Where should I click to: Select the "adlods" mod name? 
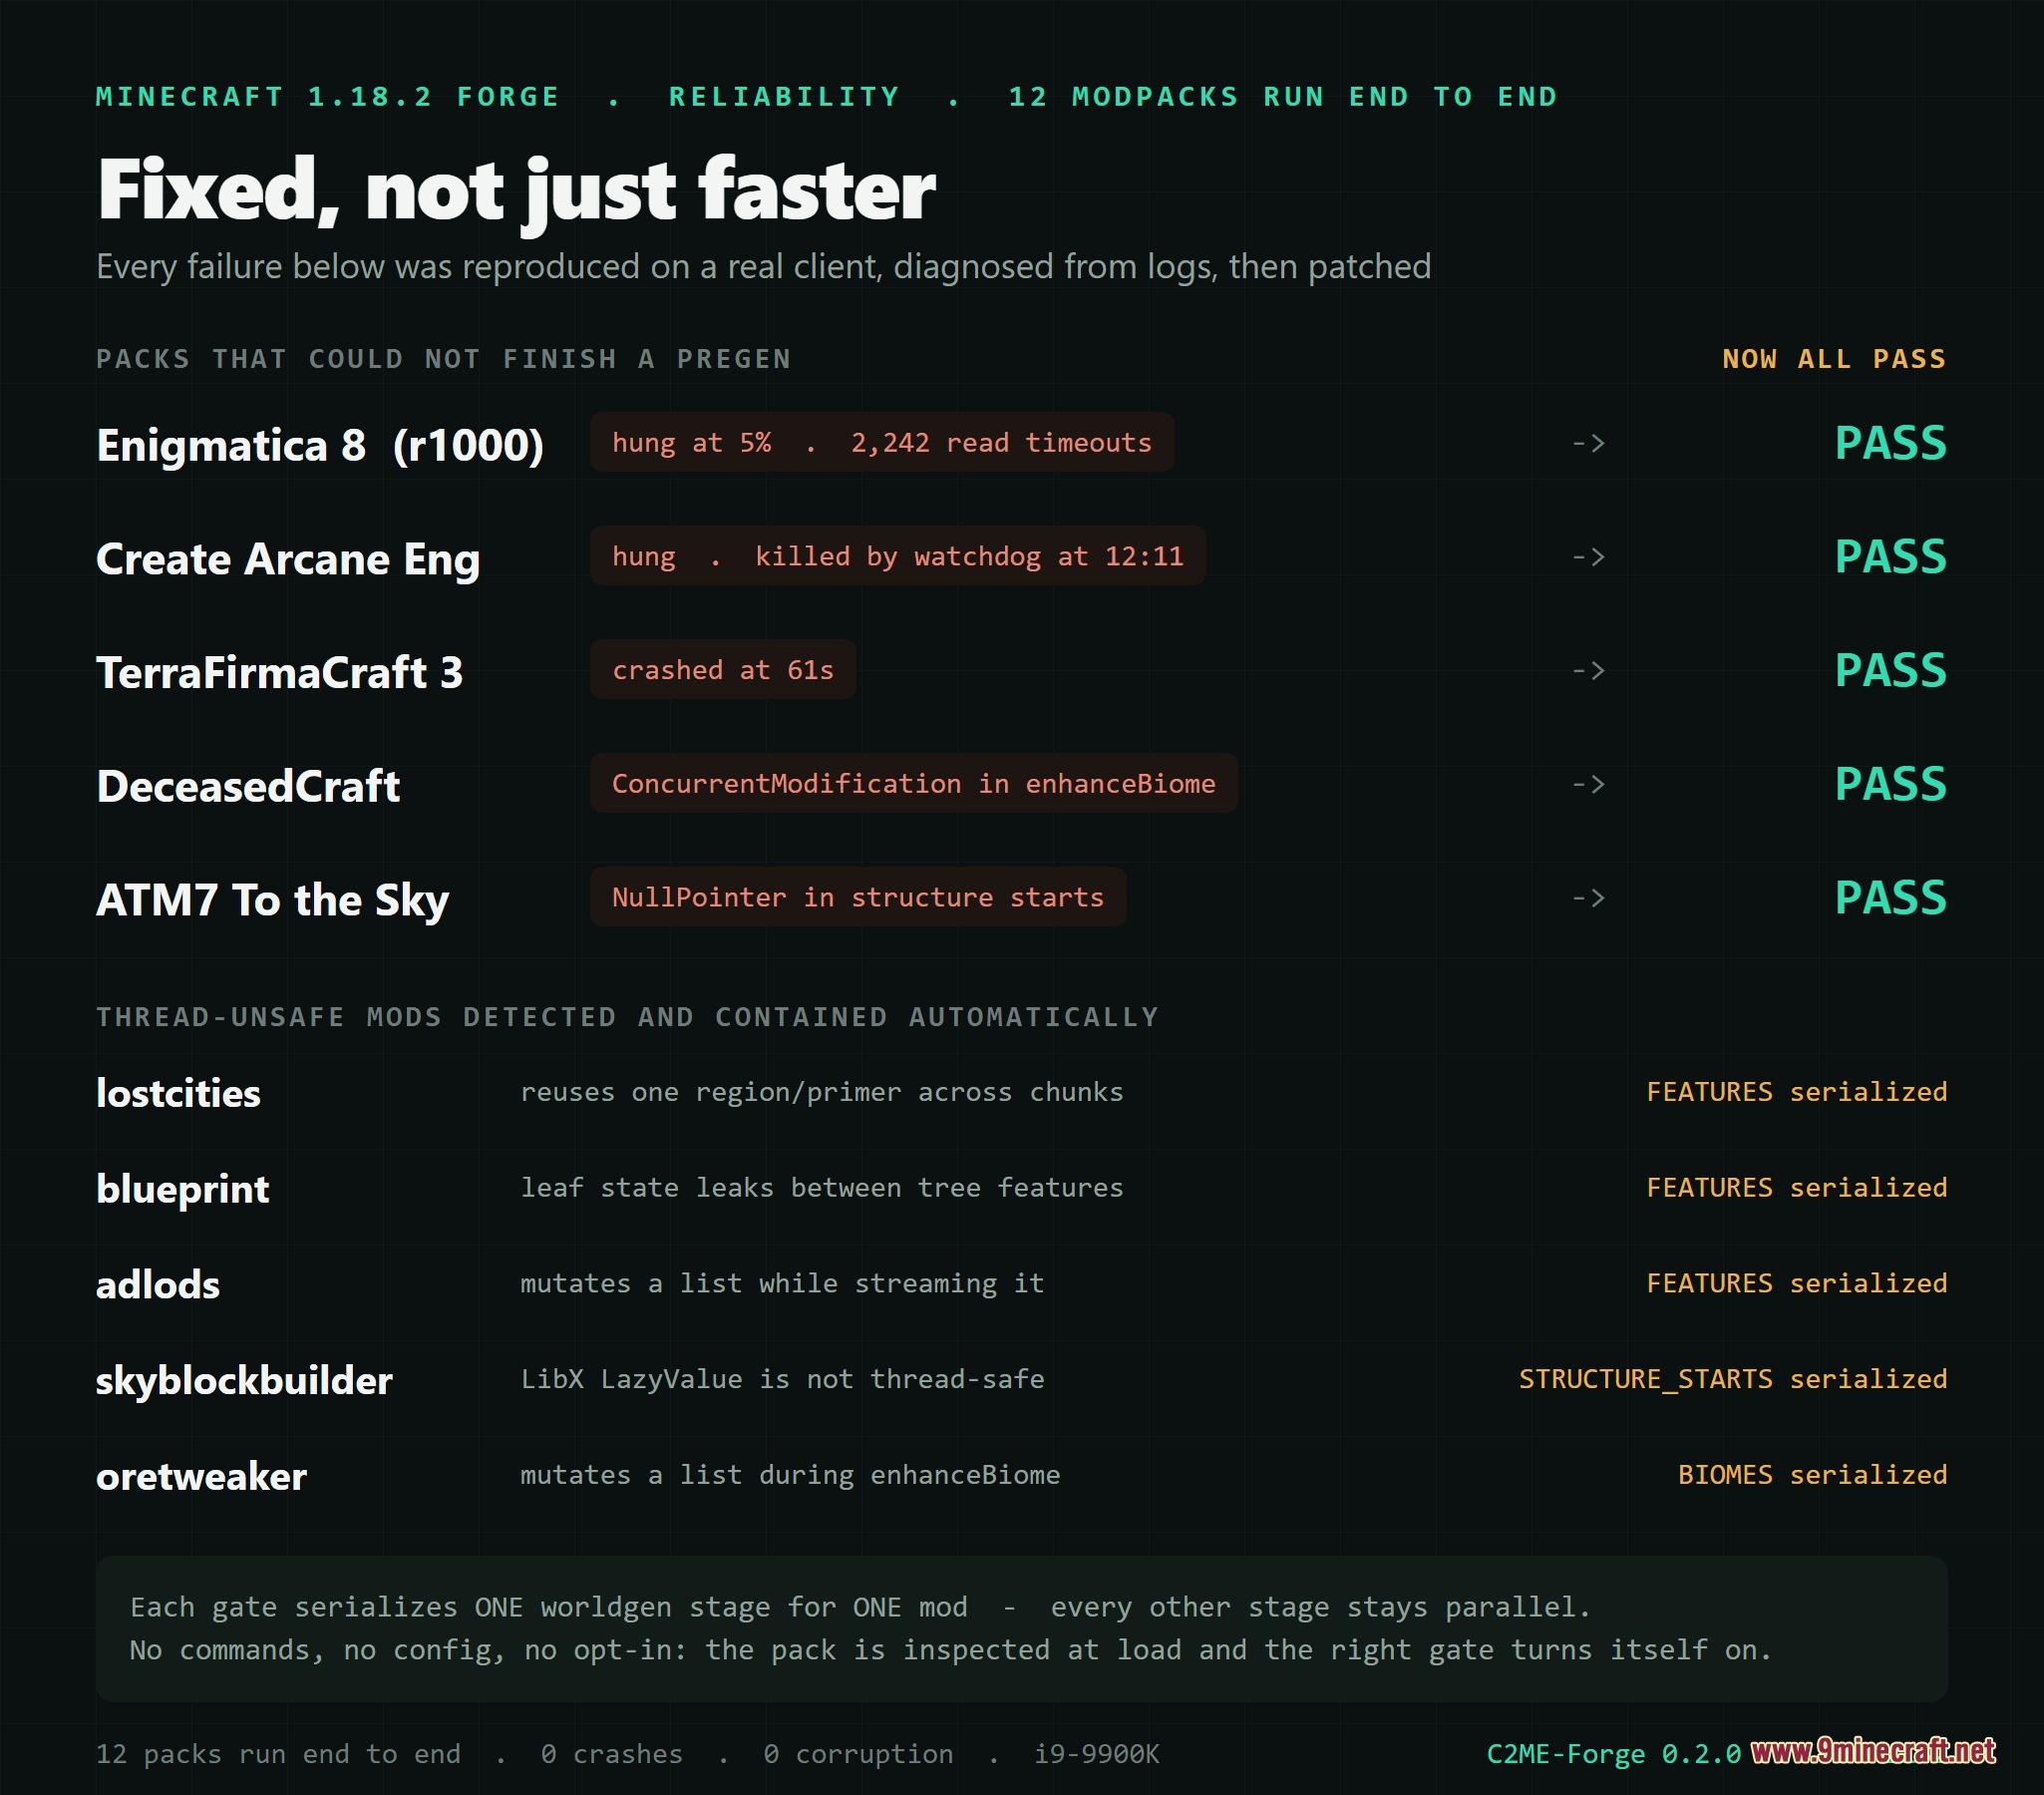click(158, 1285)
